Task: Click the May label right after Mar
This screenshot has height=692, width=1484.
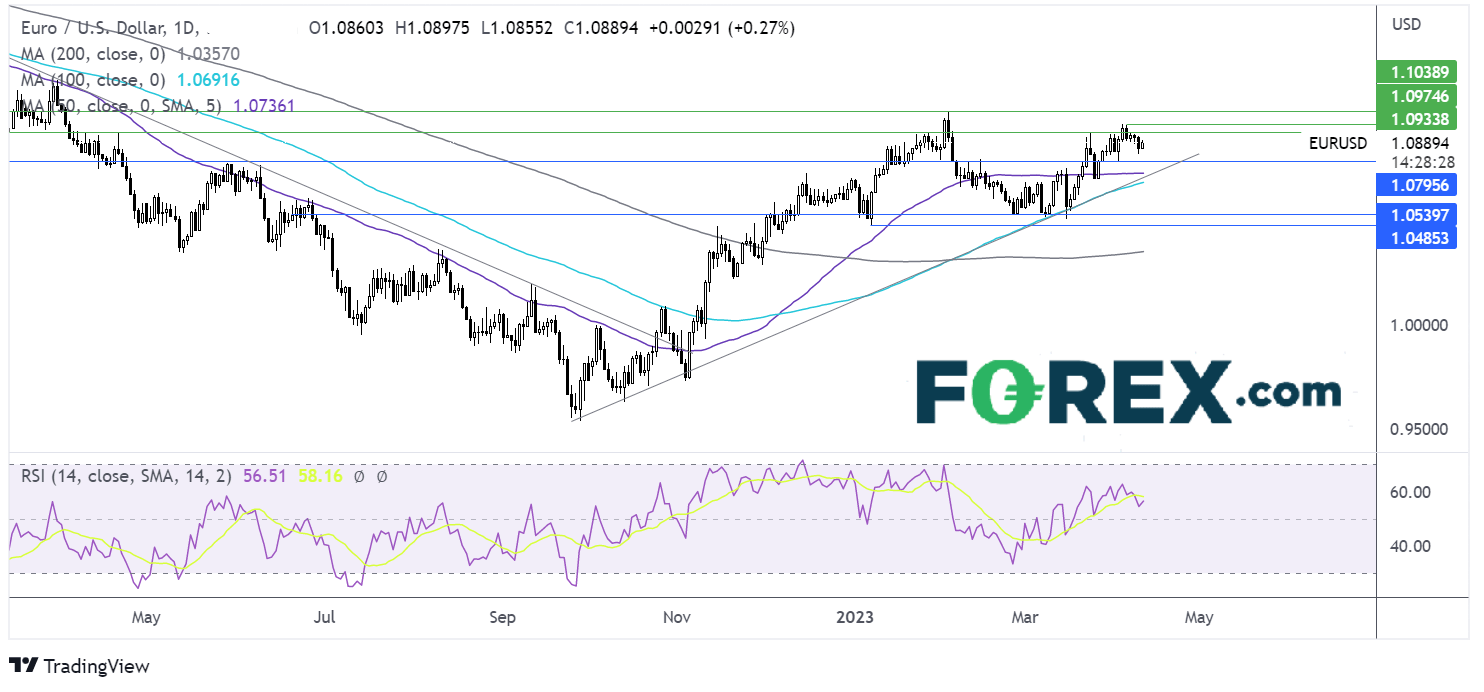Action: pyautogui.click(x=1198, y=618)
